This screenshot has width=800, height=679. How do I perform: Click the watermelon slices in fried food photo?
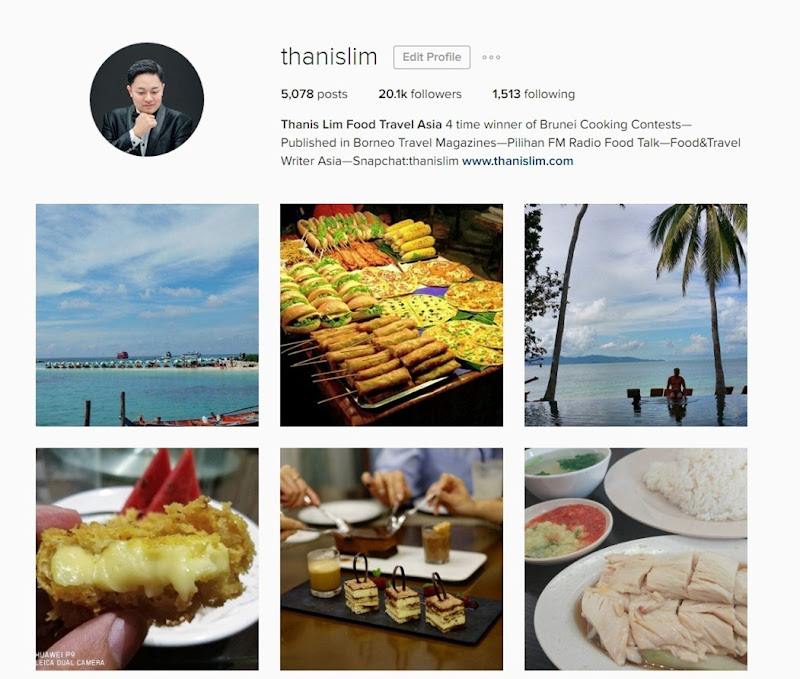point(162,480)
